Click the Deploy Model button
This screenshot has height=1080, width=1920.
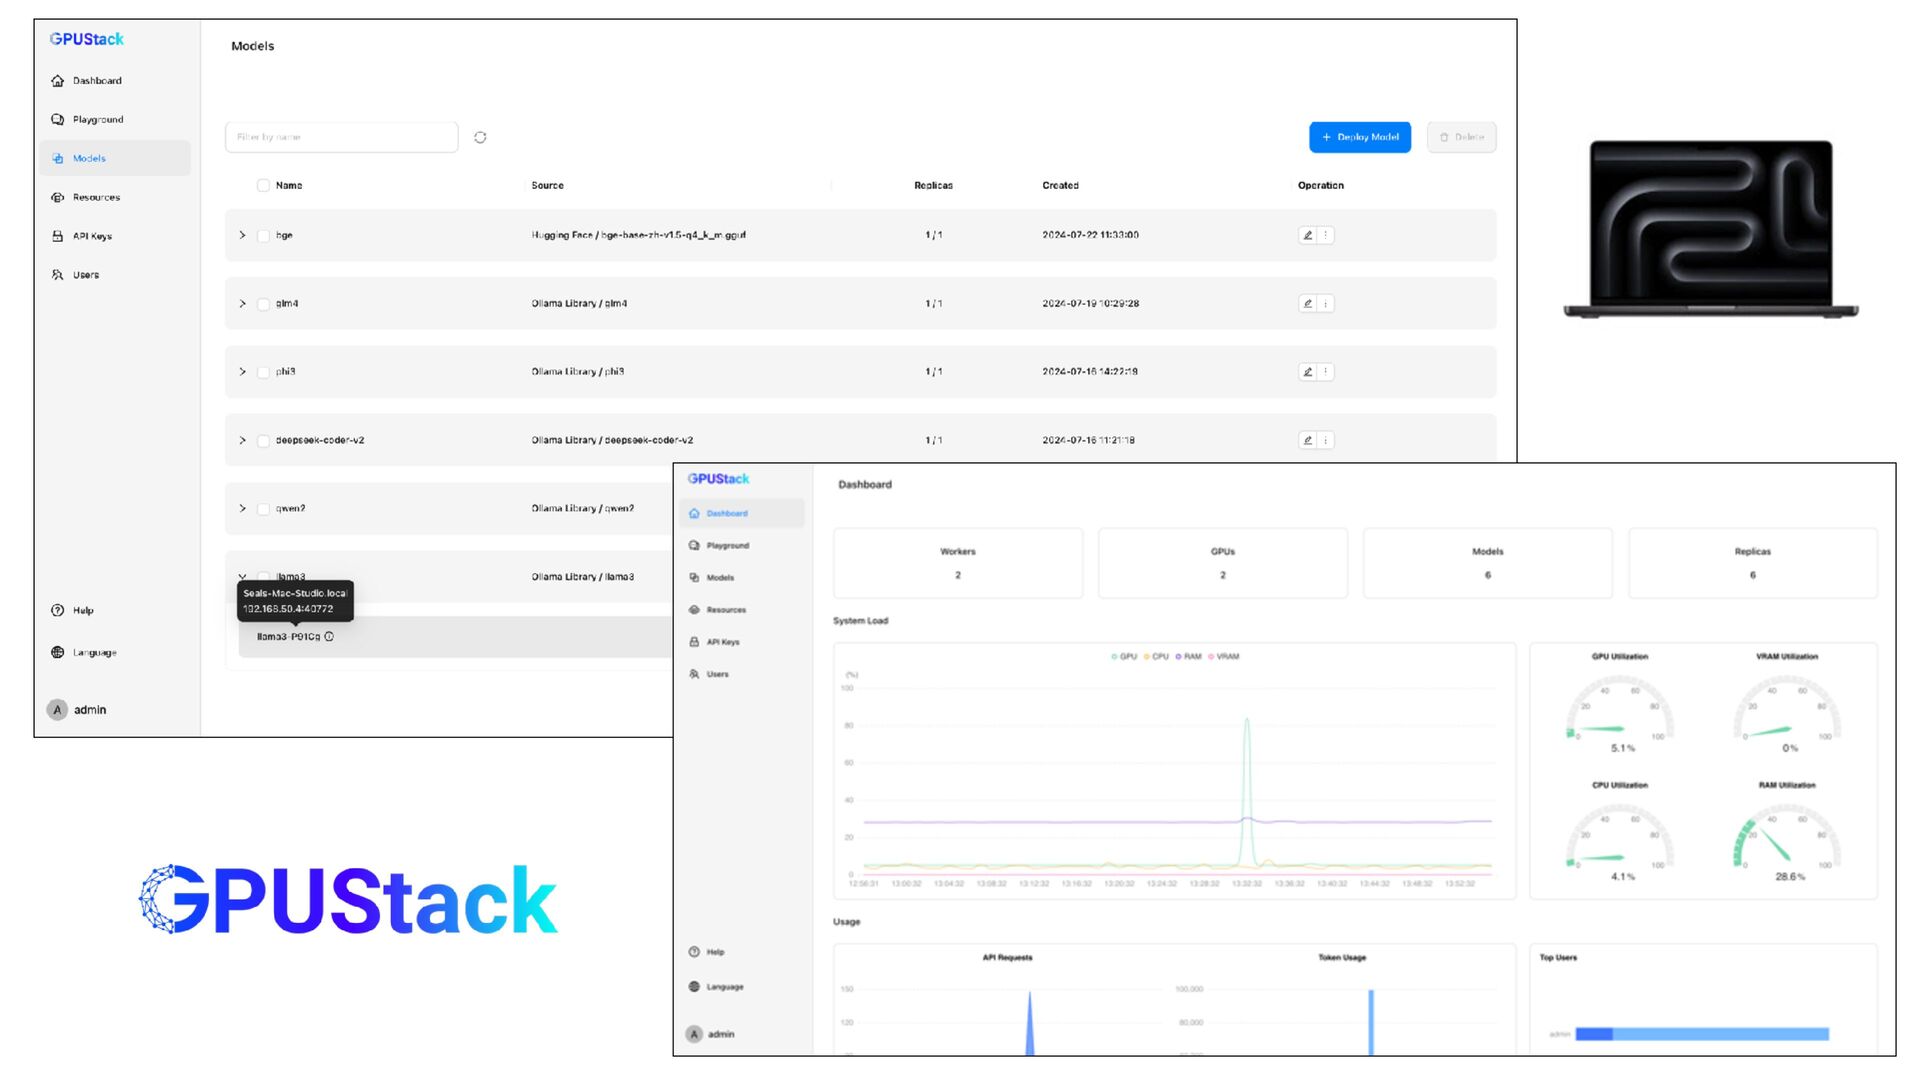[x=1360, y=137]
